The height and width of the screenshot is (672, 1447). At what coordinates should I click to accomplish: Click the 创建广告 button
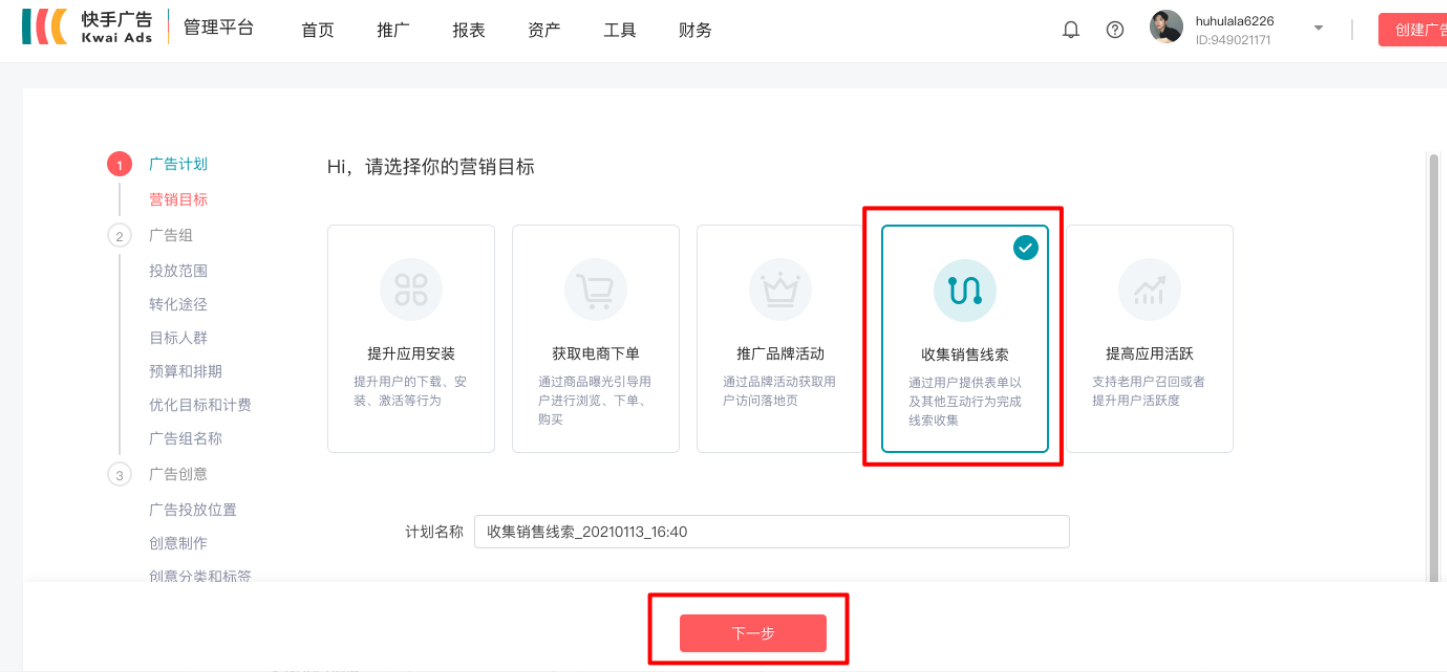pos(1419,29)
